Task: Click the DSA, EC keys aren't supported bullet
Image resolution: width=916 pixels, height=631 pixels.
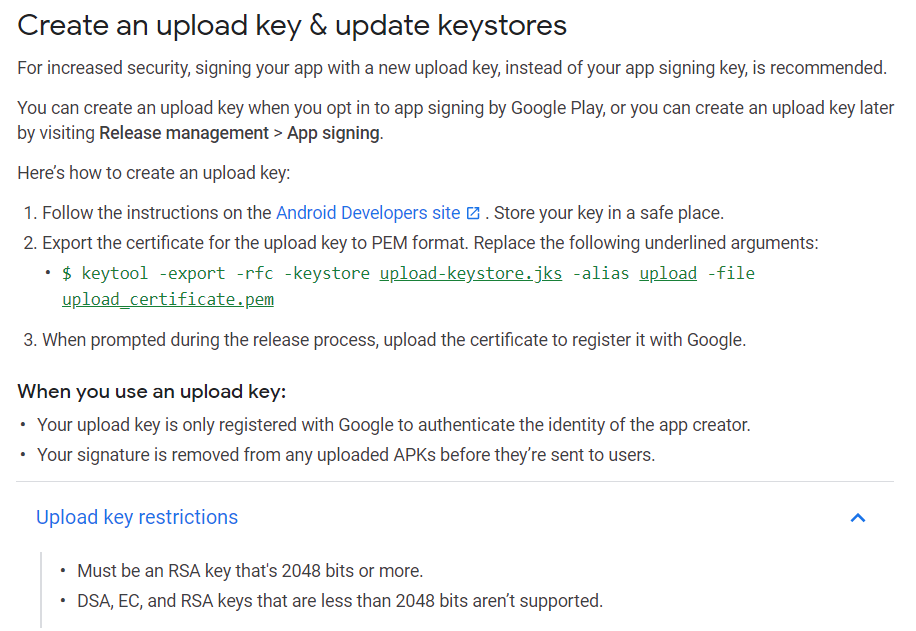Action: 340,601
